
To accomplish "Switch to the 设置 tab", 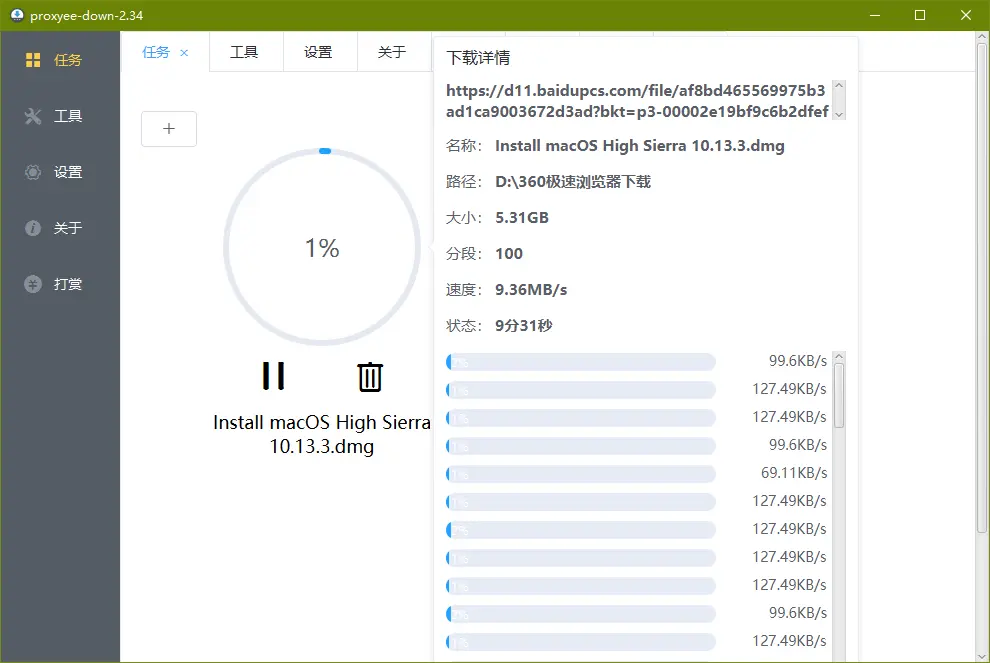I will pos(318,52).
